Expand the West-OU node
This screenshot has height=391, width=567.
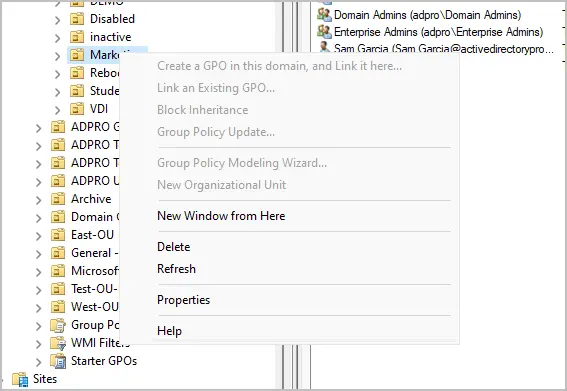[39, 308]
